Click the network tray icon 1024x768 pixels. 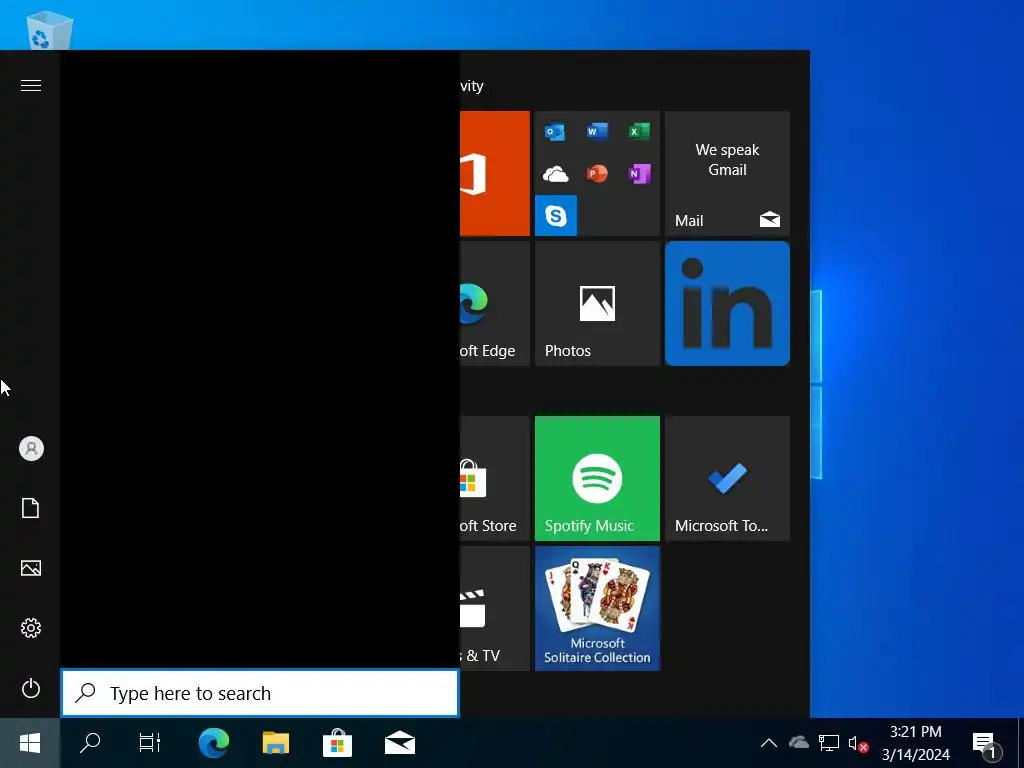point(829,743)
